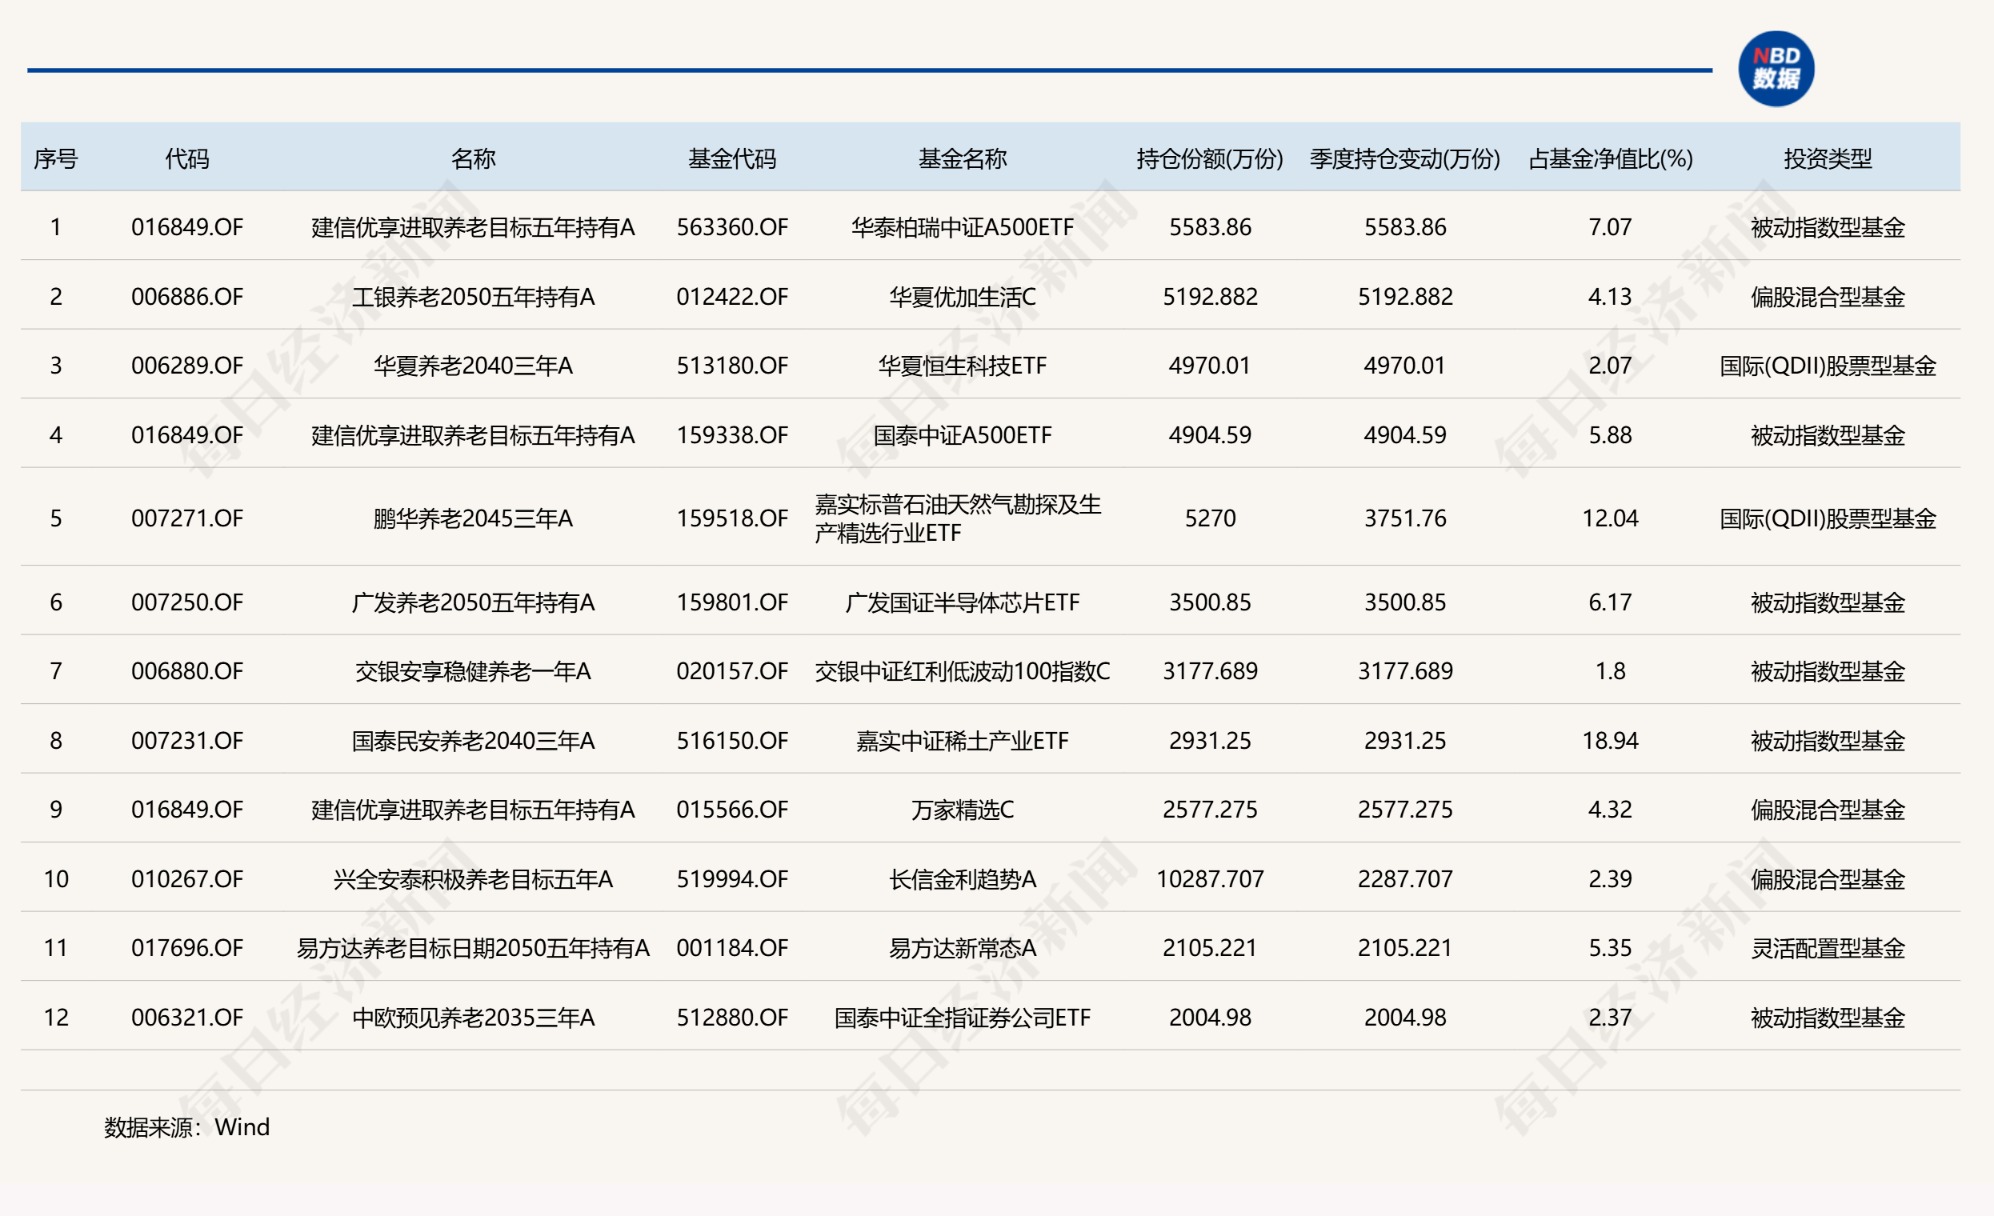Select the 投资类型 column header
Screen dimensions: 1994x1216
click(x=1828, y=159)
